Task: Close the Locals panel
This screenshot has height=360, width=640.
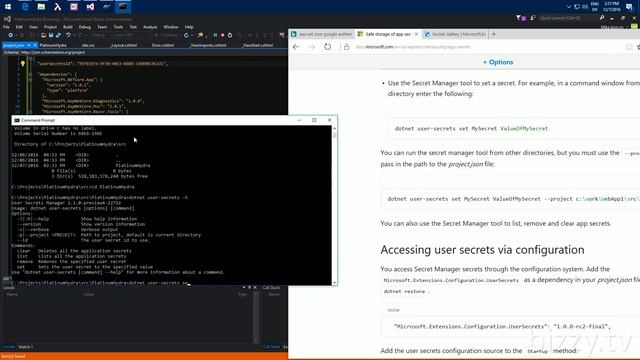Action: point(255,288)
